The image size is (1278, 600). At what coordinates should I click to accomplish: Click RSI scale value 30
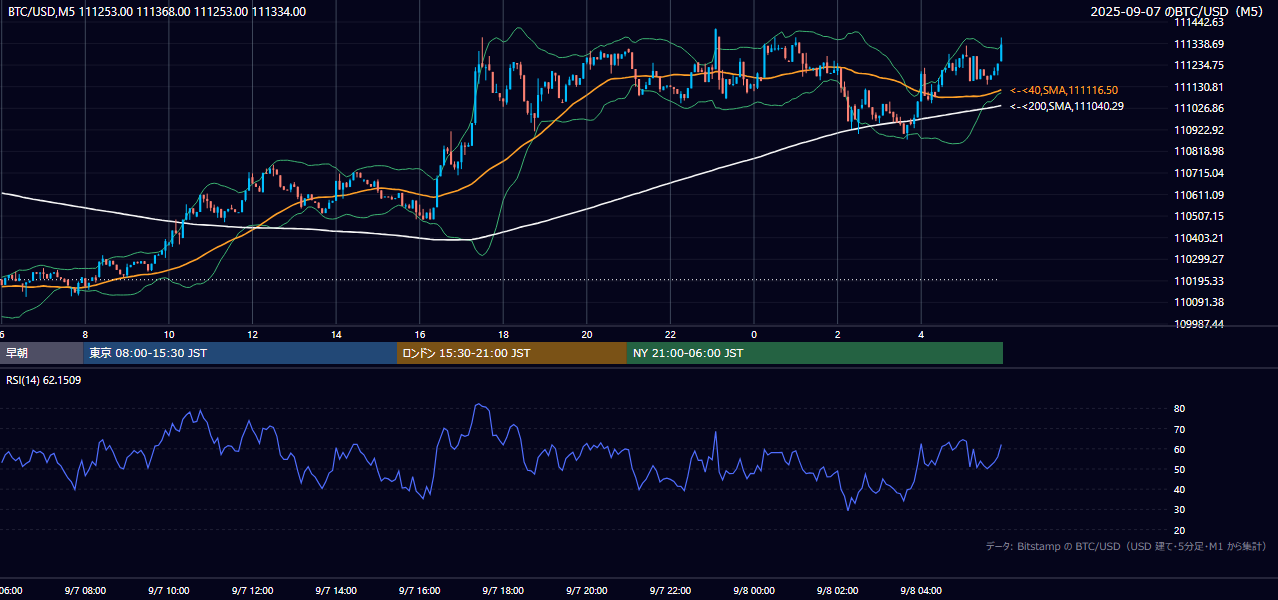pos(1179,510)
